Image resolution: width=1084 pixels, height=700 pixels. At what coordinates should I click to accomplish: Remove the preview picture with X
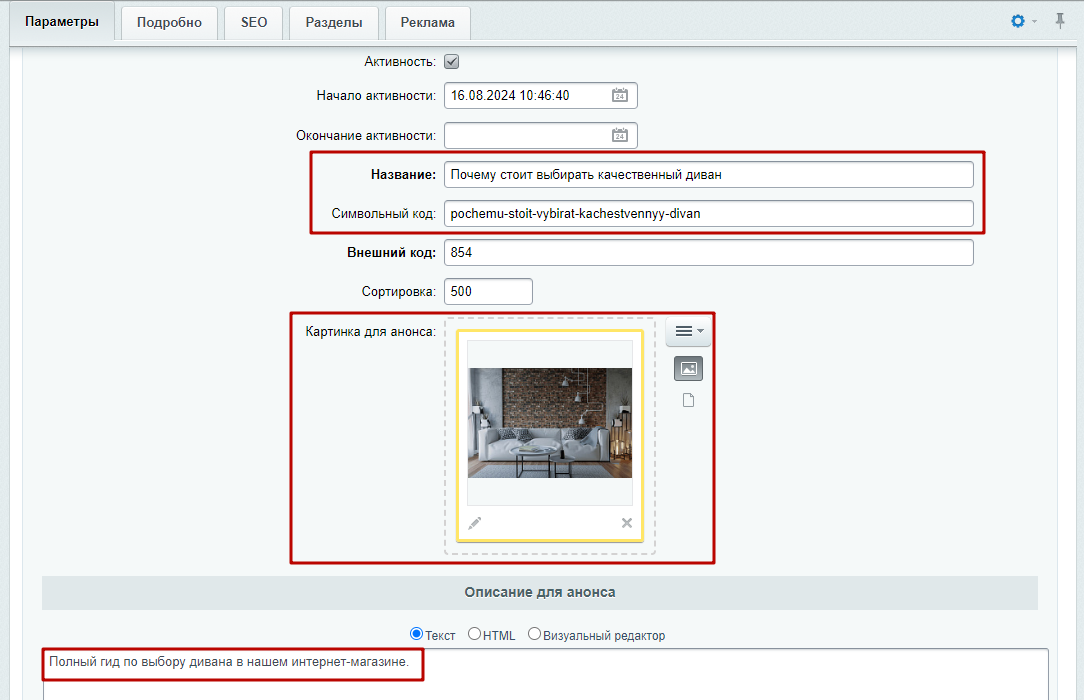point(626,523)
